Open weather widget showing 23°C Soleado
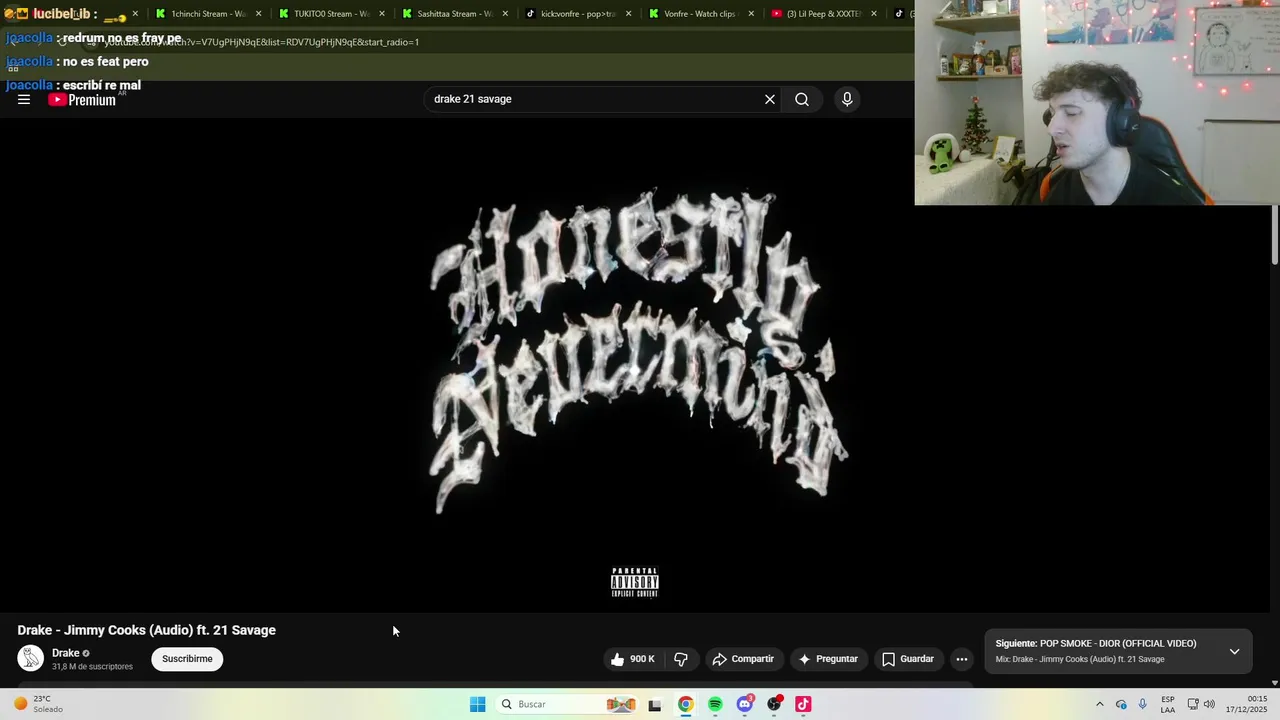1280x720 pixels. pos(38,704)
